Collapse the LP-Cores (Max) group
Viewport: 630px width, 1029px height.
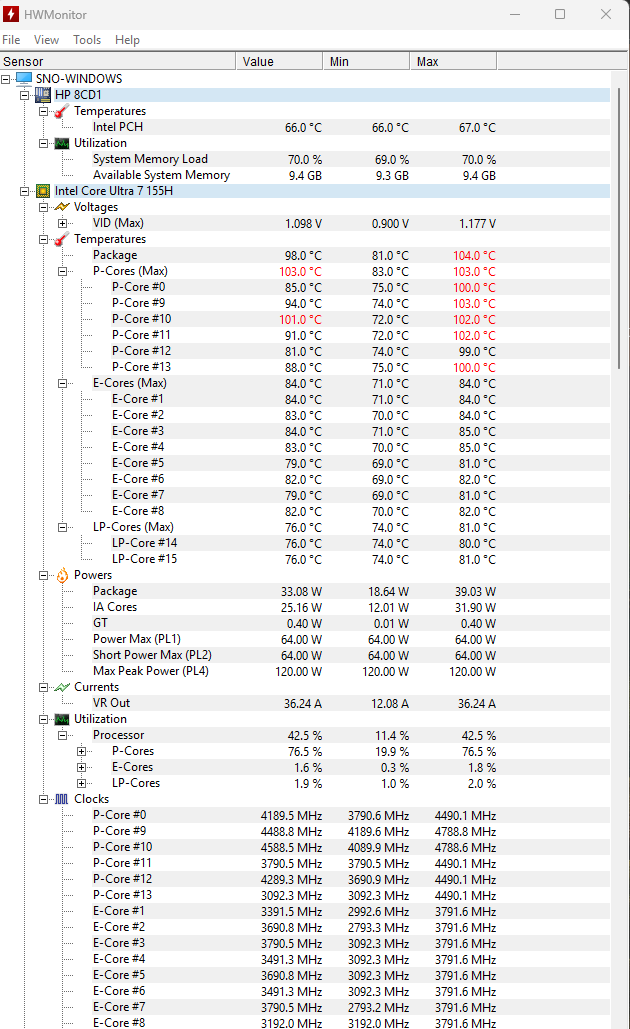(x=62, y=527)
